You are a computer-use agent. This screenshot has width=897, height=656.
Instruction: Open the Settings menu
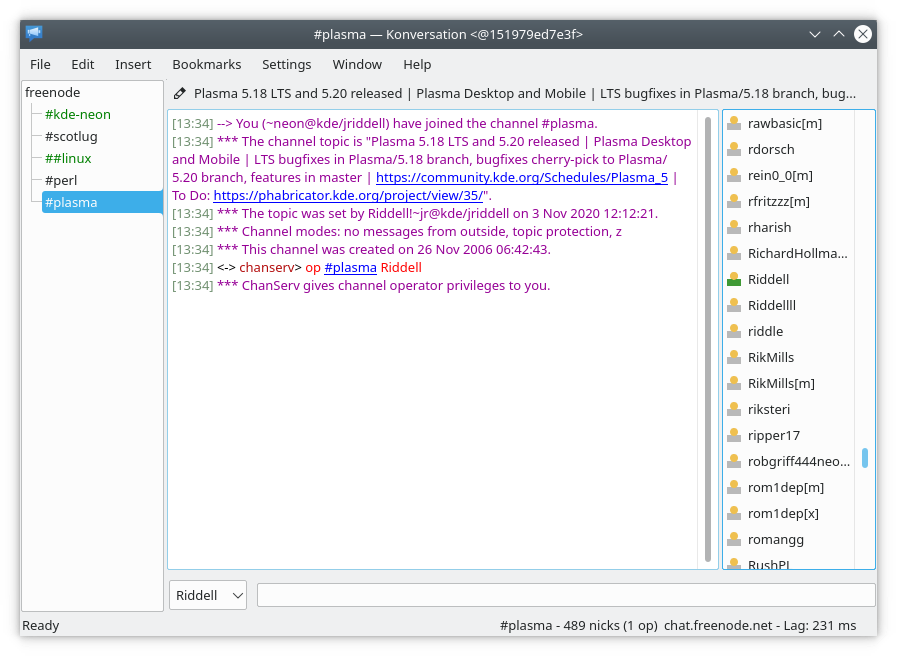point(286,64)
